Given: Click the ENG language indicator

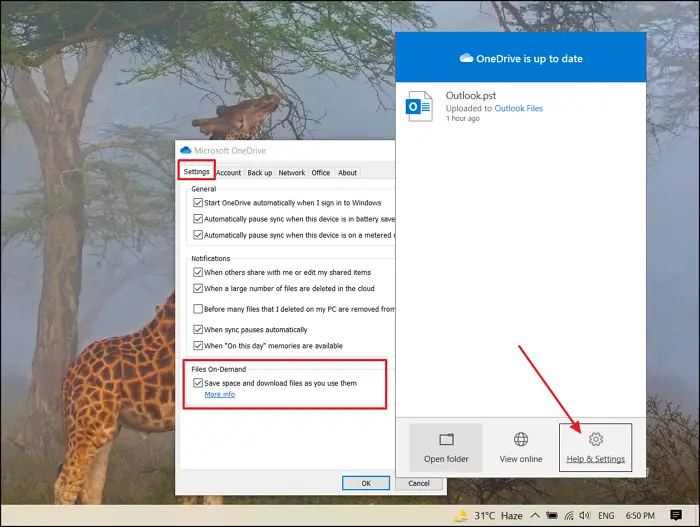Looking at the screenshot, I should click(606, 516).
